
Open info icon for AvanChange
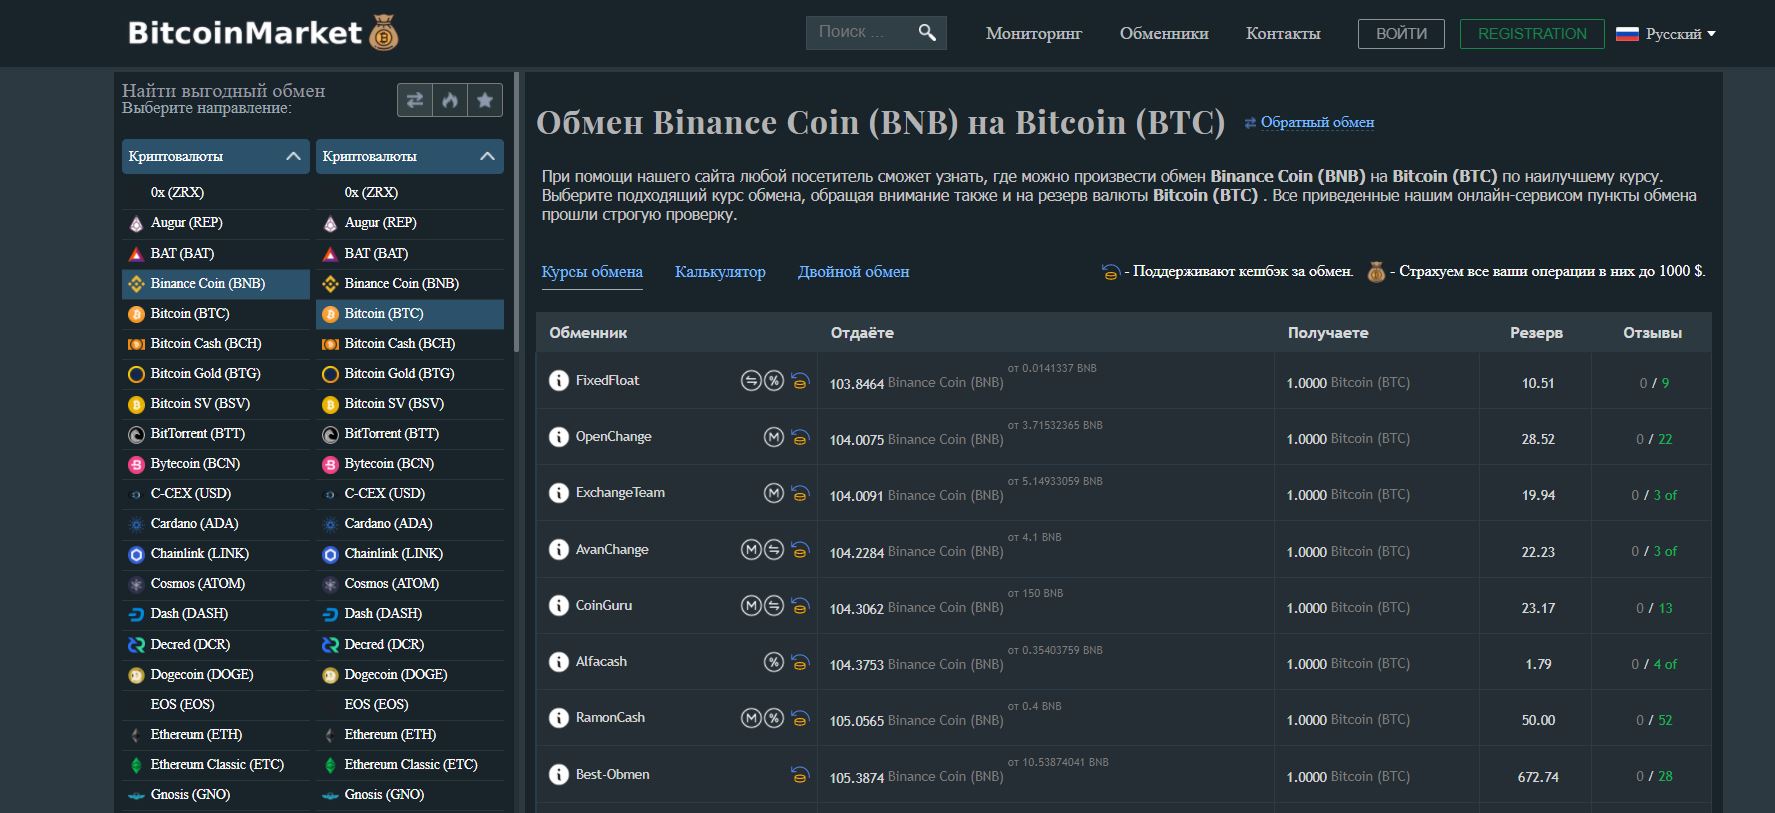click(559, 550)
